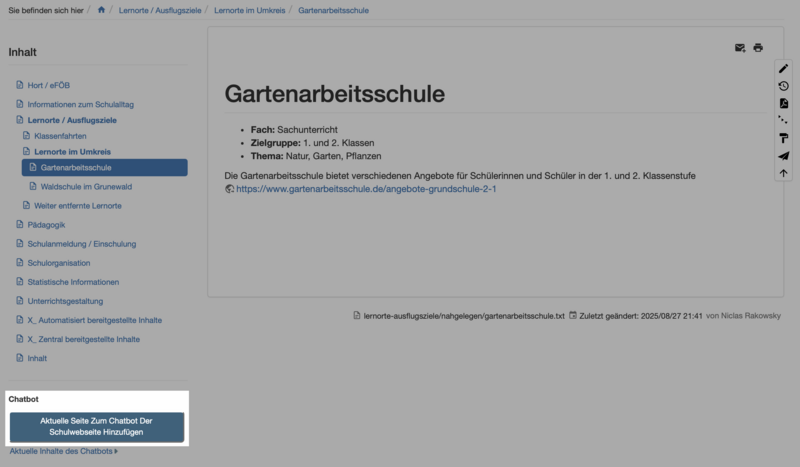Collapse Lernorte / Ausflugsziele in sidebar
The height and width of the screenshot is (467, 800).
tap(72, 120)
